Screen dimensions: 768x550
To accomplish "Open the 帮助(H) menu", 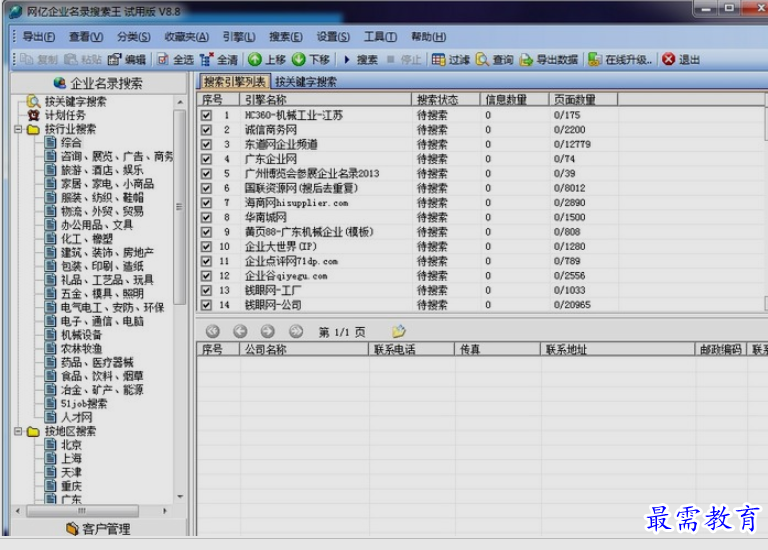I will [429, 37].
